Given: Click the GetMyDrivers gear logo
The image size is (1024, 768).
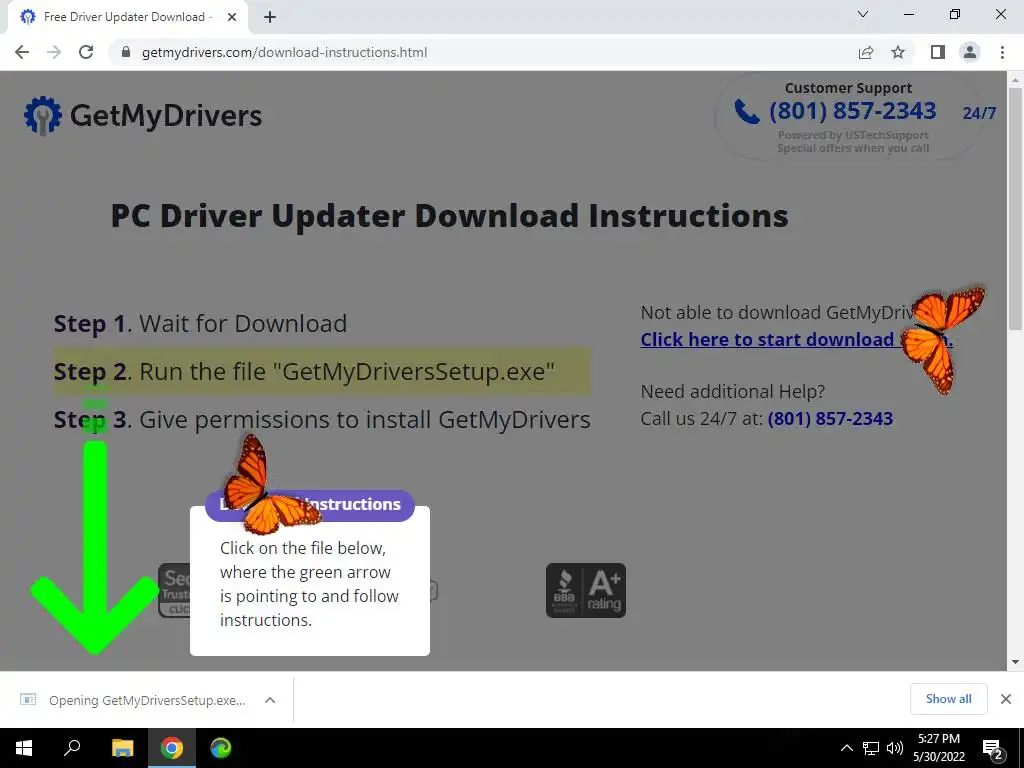Looking at the screenshot, I should pyautogui.click(x=42, y=116).
